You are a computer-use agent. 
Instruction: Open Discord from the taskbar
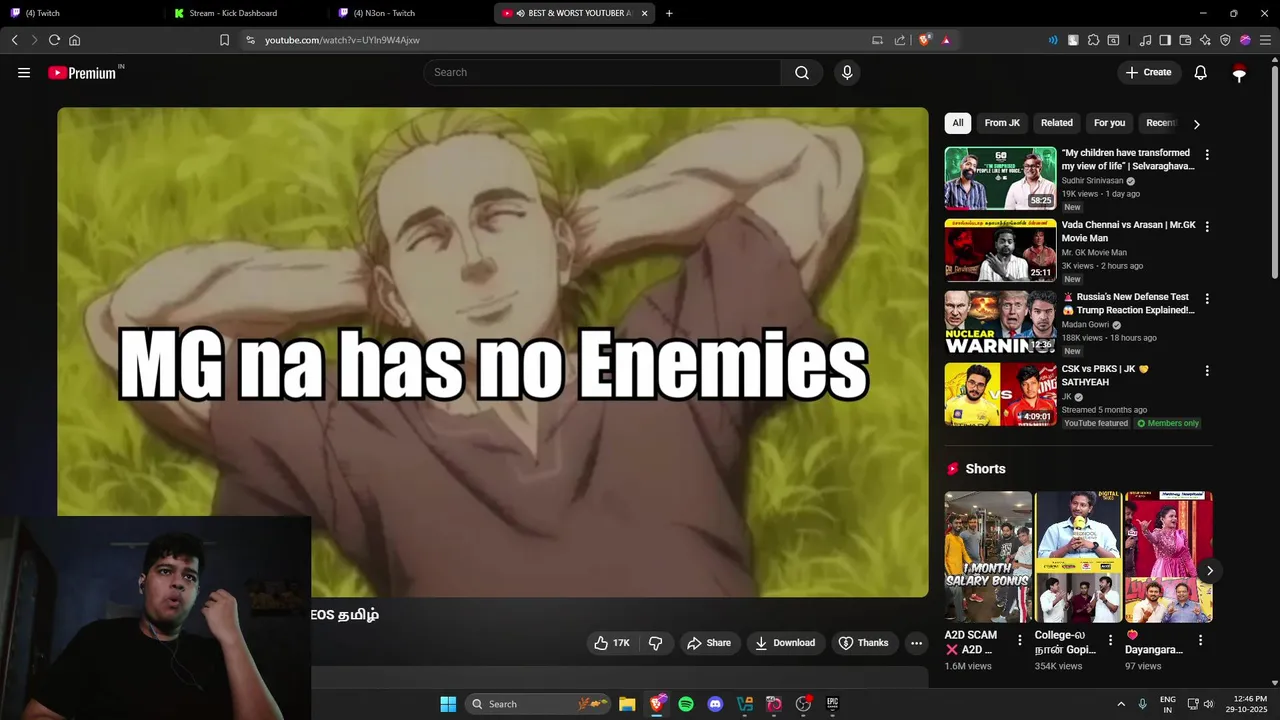tap(715, 704)
